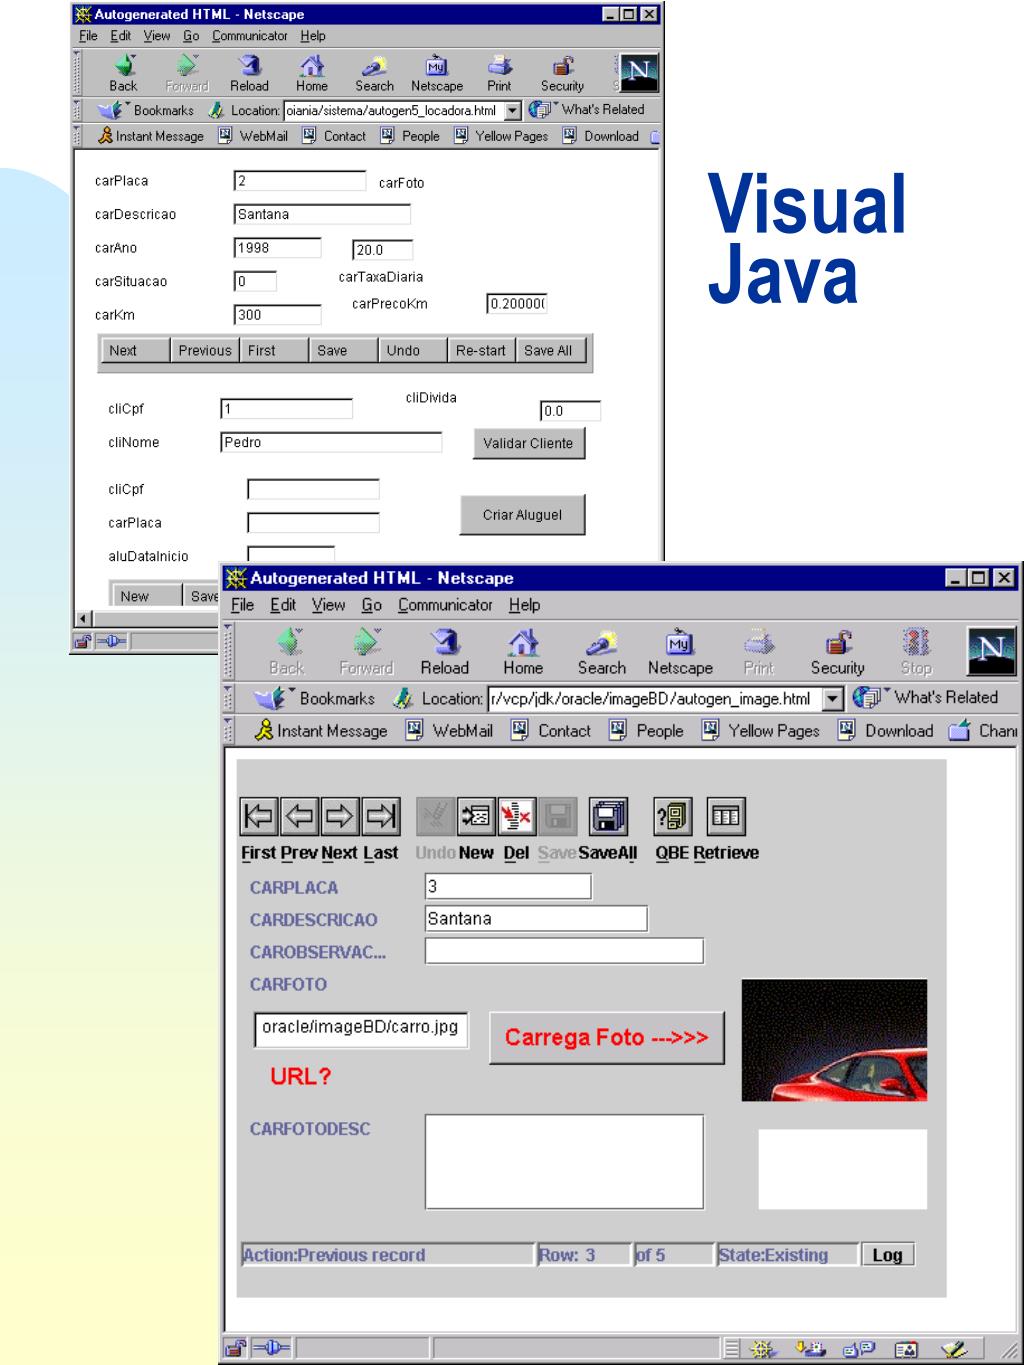The height and width of the screenshot is (1365, 1024).
Task: Click the grayed Undo icon in applet
Action: pyautogui.click(x=435, y=816)
